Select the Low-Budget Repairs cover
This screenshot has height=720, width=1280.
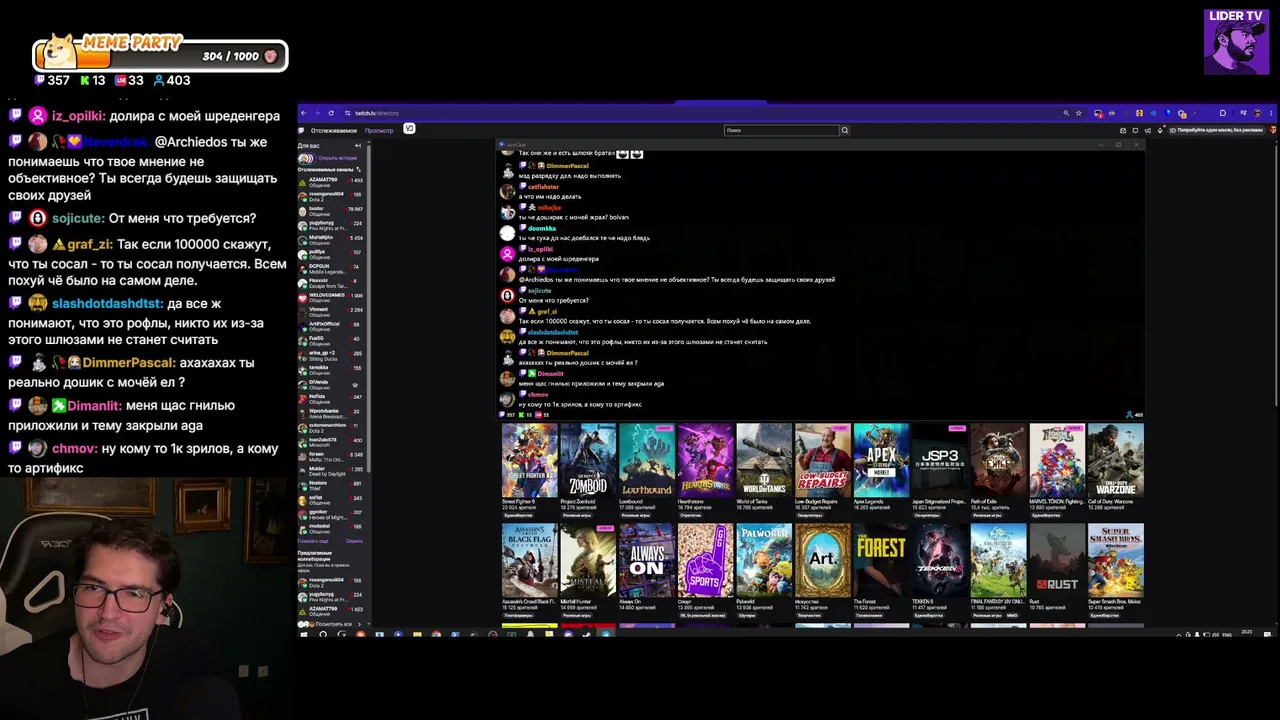(x=822, y=460)
